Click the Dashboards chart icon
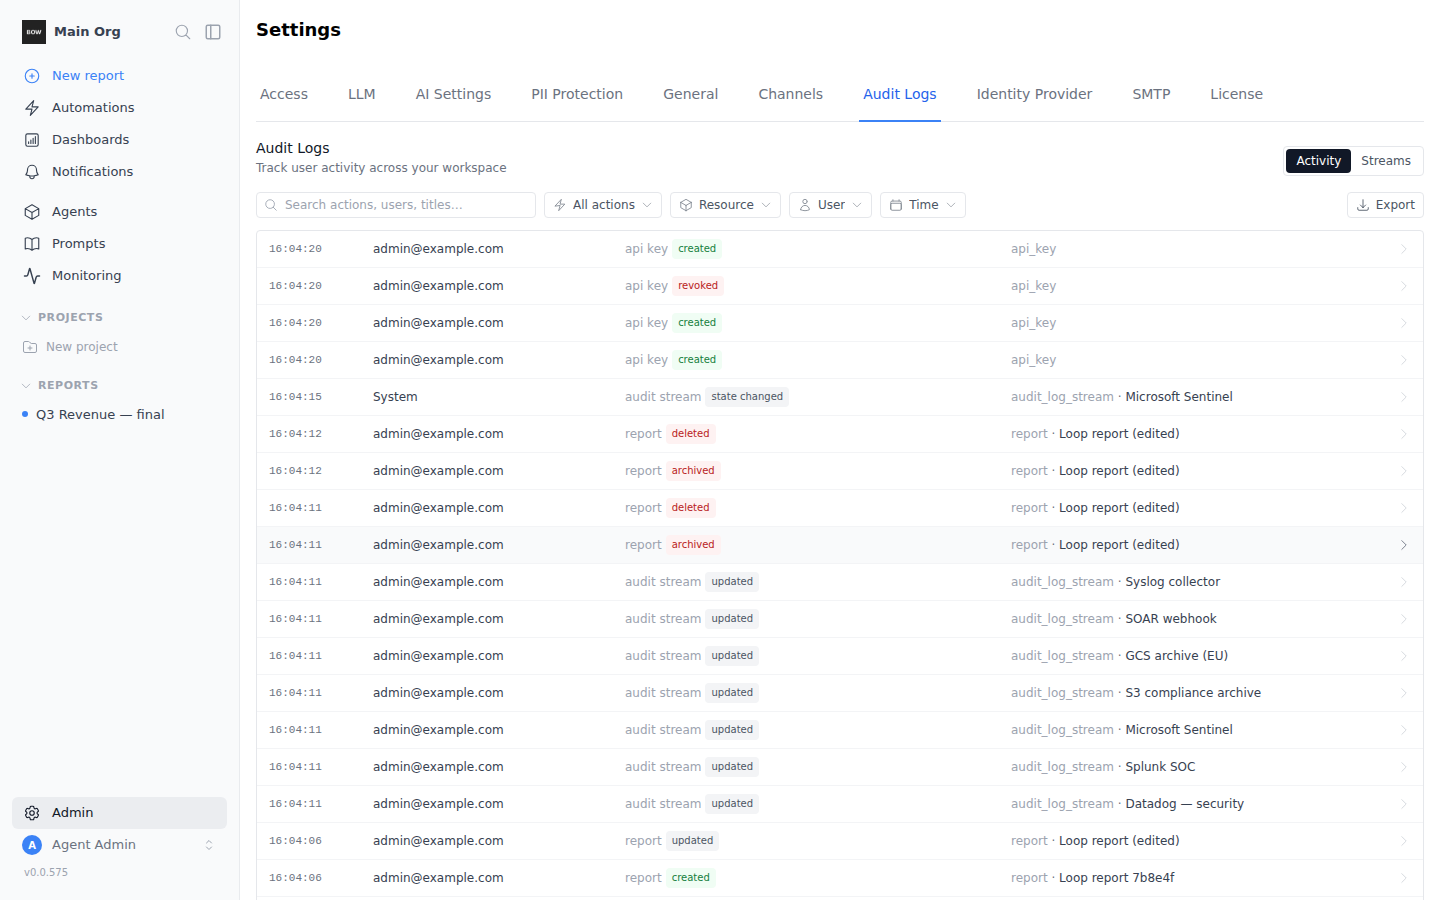The image size is (1440, 900). 32,140
